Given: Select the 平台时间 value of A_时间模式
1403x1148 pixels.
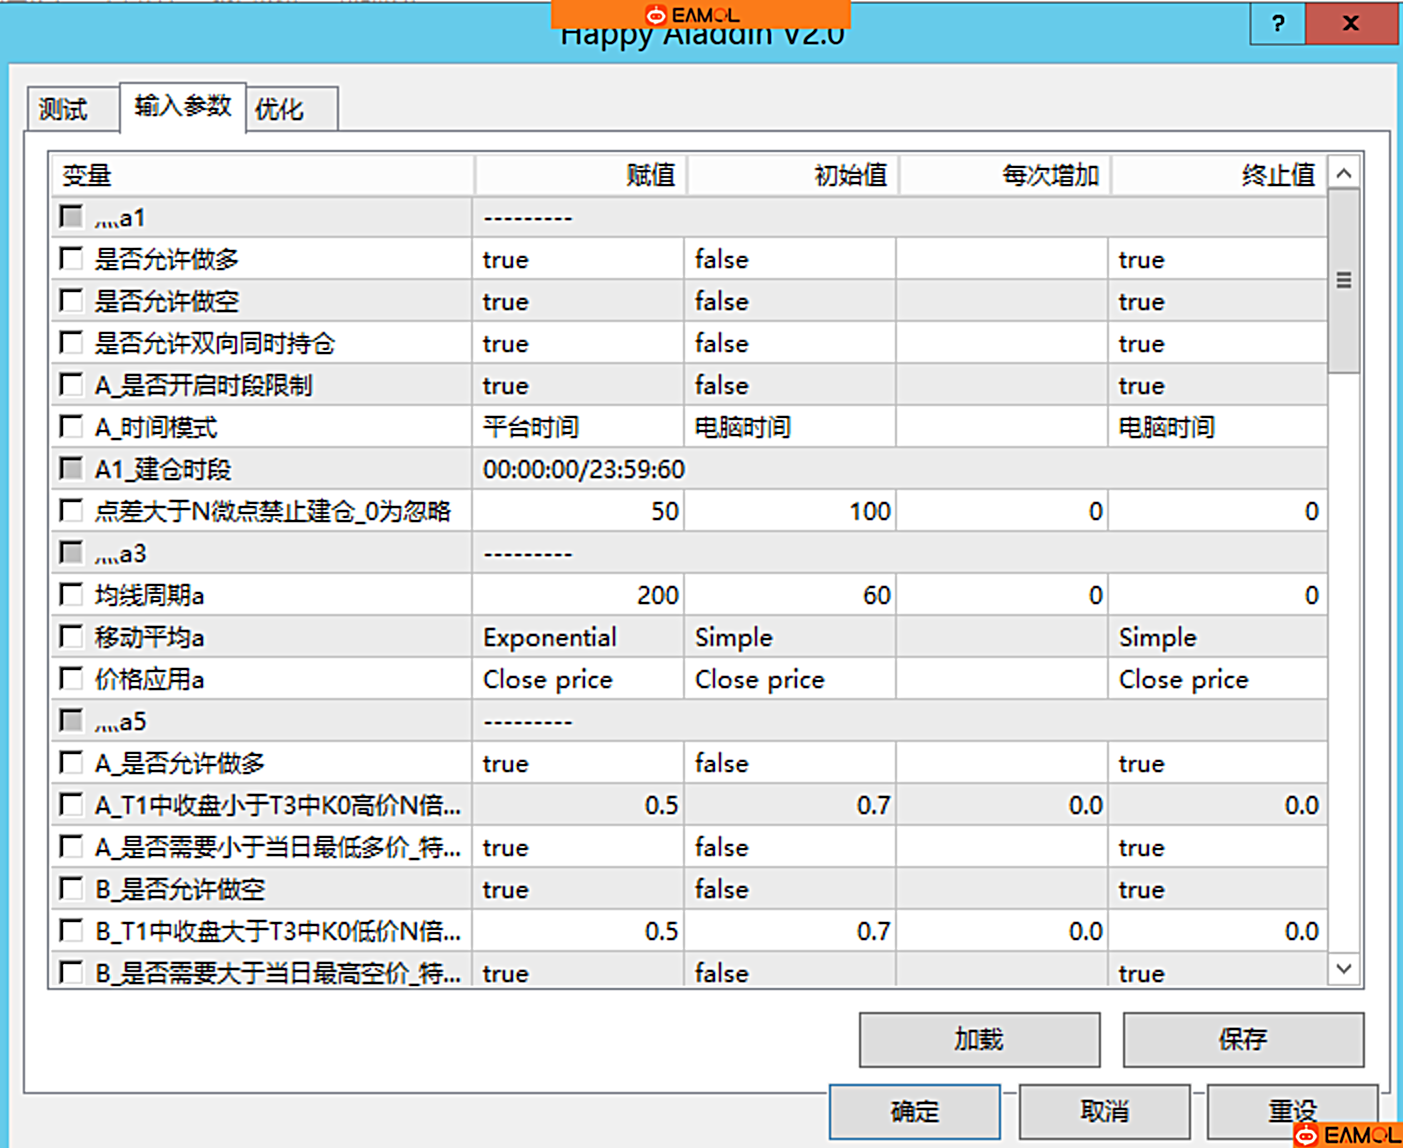Looking at the screenshot, I should pos(578,427).
